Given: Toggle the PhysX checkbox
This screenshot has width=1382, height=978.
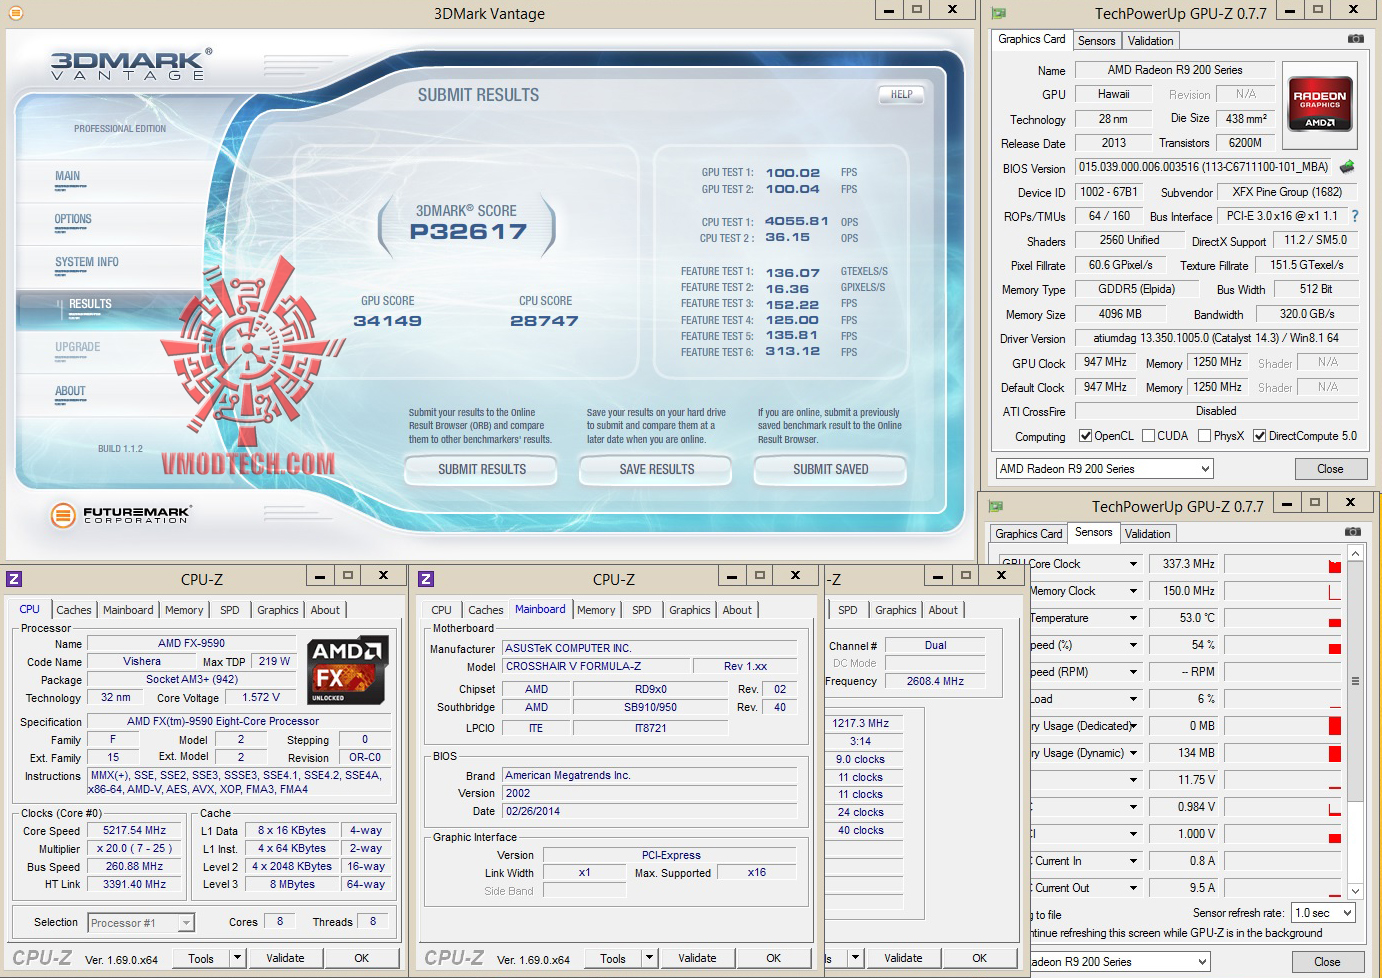Looking at the screenshot, I should click(x=1205, y=436).
